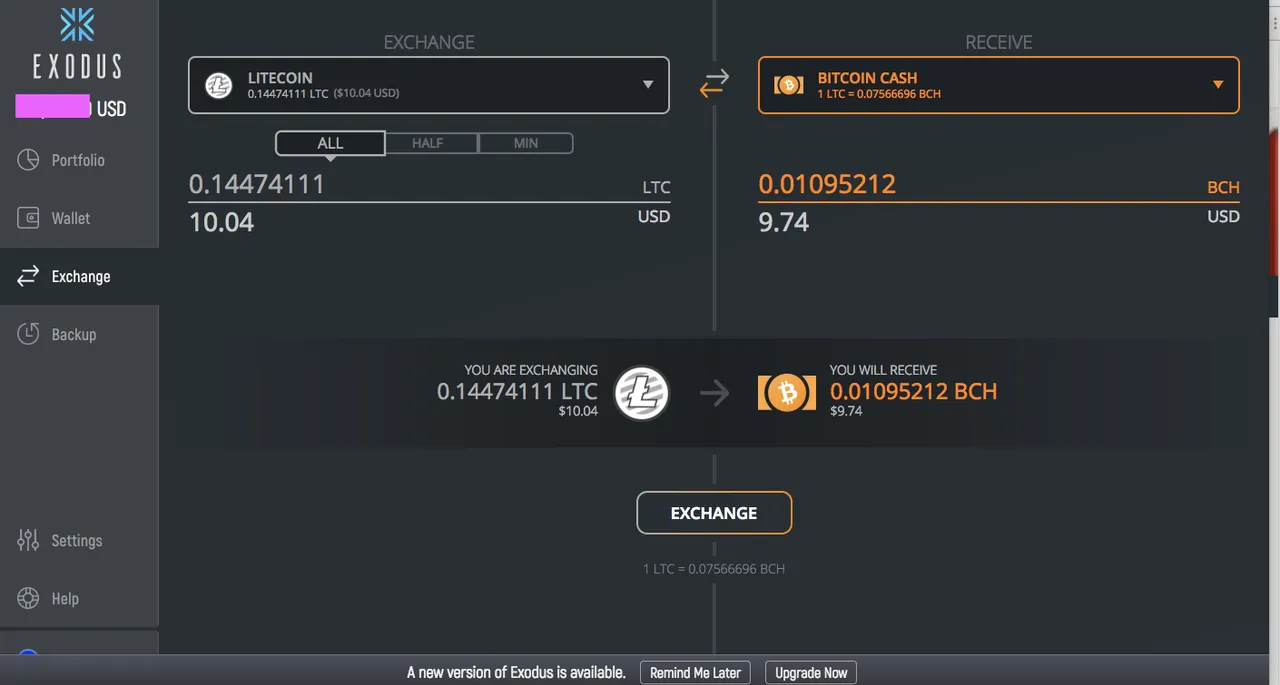
Task: Click the $9.74 value in summary
Action: [x=846, y=411]
